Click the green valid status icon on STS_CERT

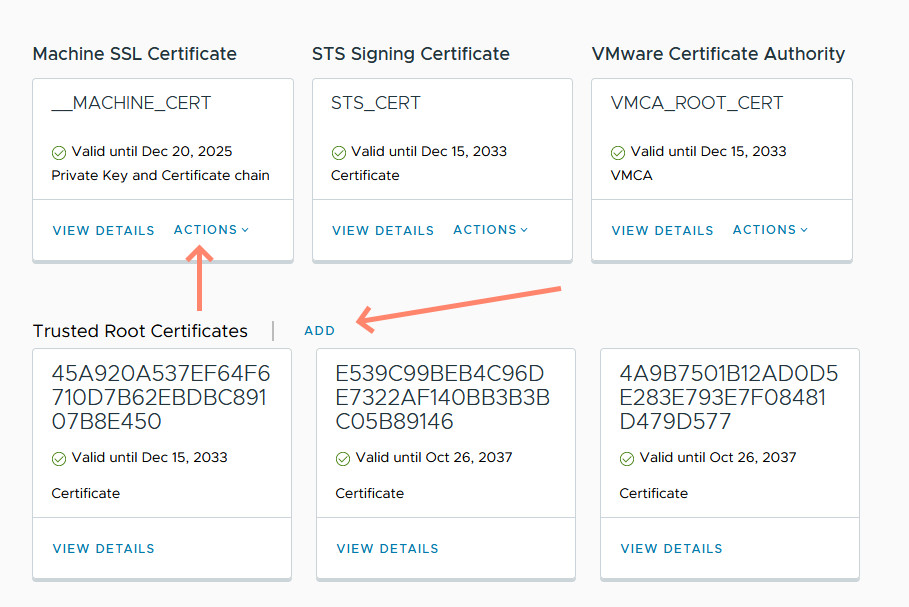pyautogui.click(x=339, y=153)
